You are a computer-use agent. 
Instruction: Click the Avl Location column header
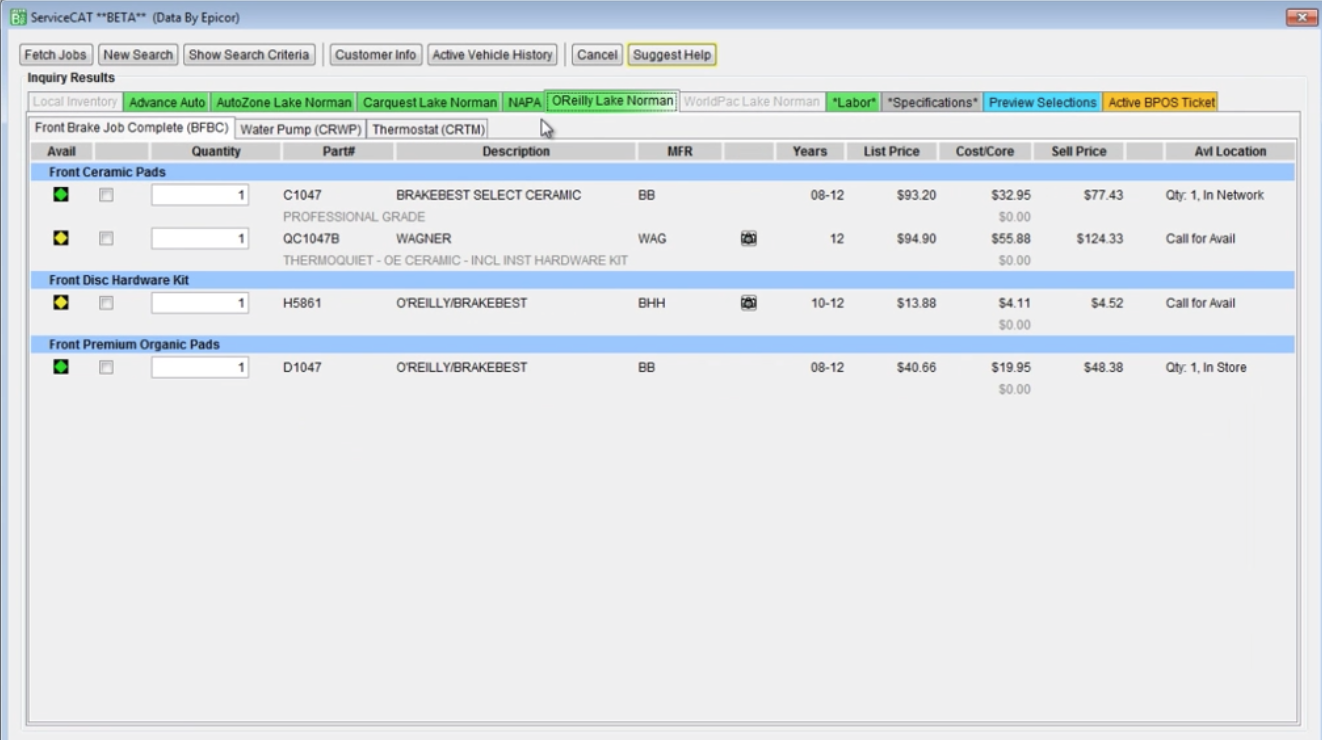click(x=1230, y=152)
